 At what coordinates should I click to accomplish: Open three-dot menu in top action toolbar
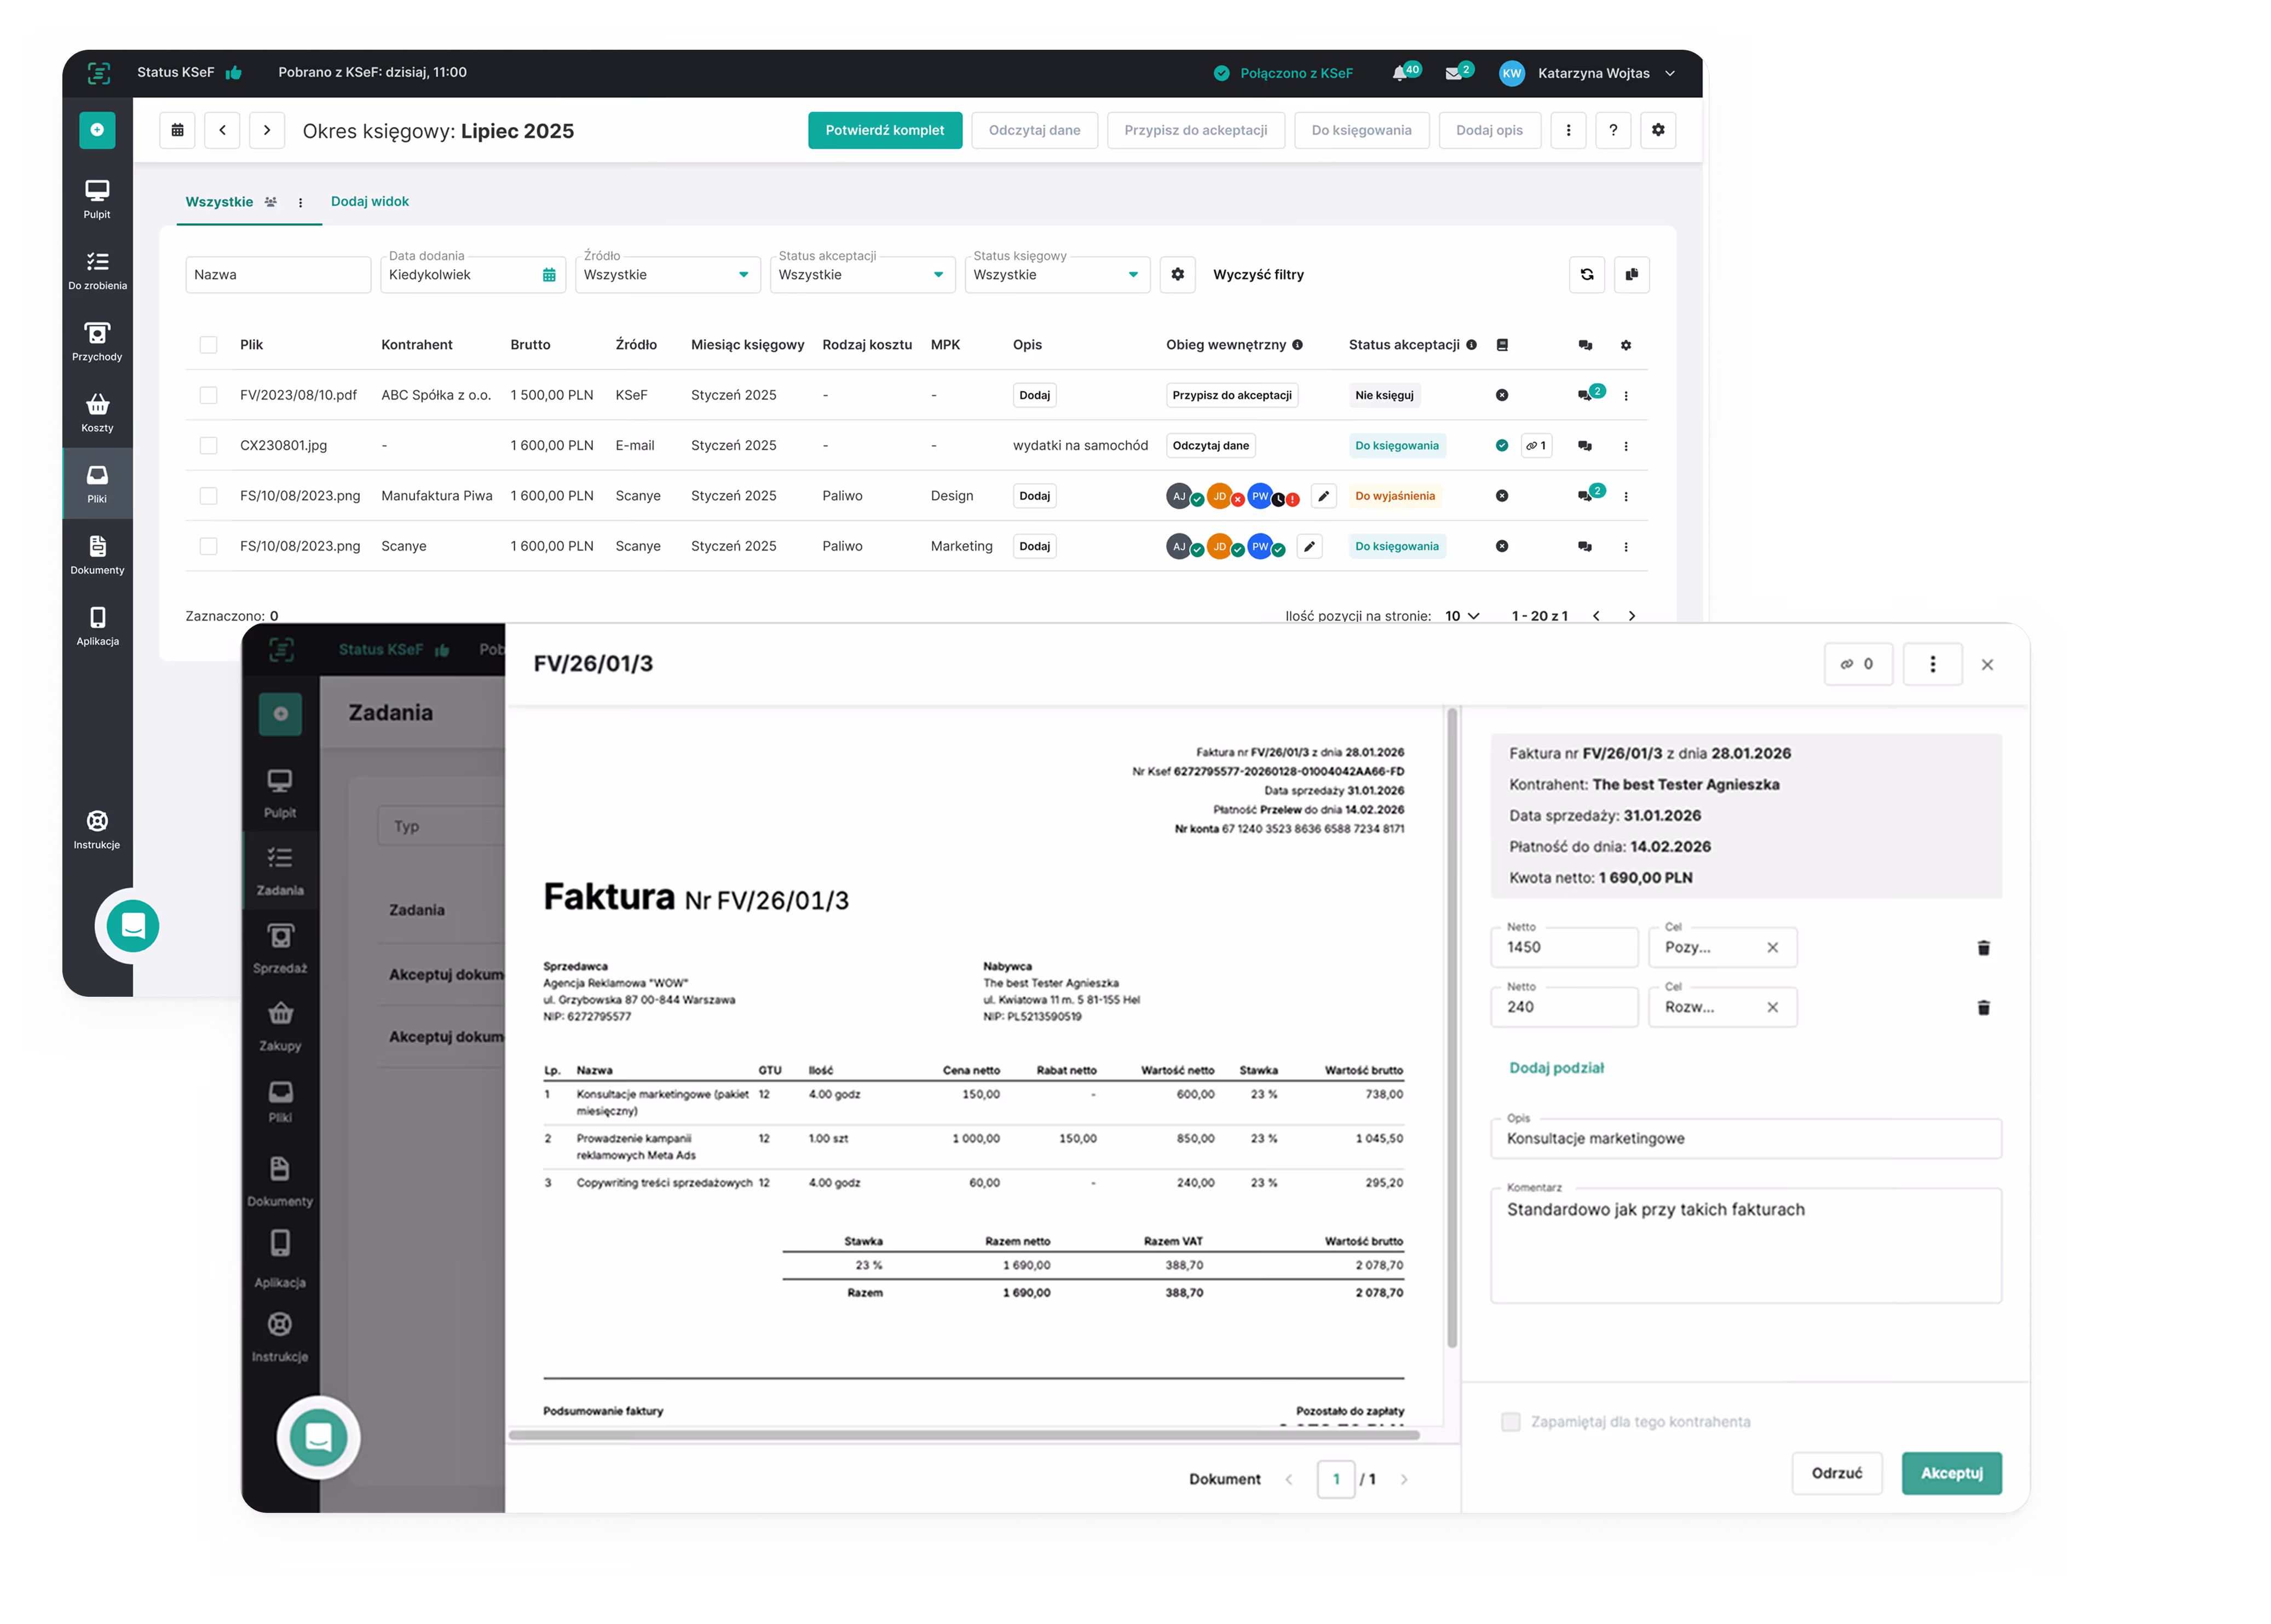[1567, 130]
